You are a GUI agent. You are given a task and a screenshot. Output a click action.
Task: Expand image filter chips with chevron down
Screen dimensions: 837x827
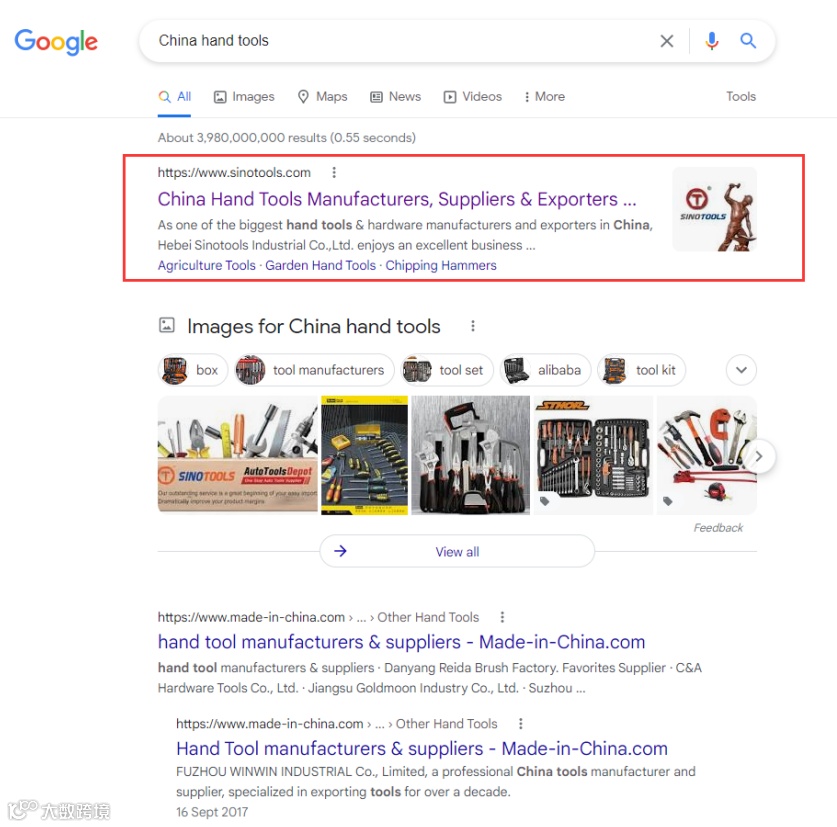pos(741,369)
